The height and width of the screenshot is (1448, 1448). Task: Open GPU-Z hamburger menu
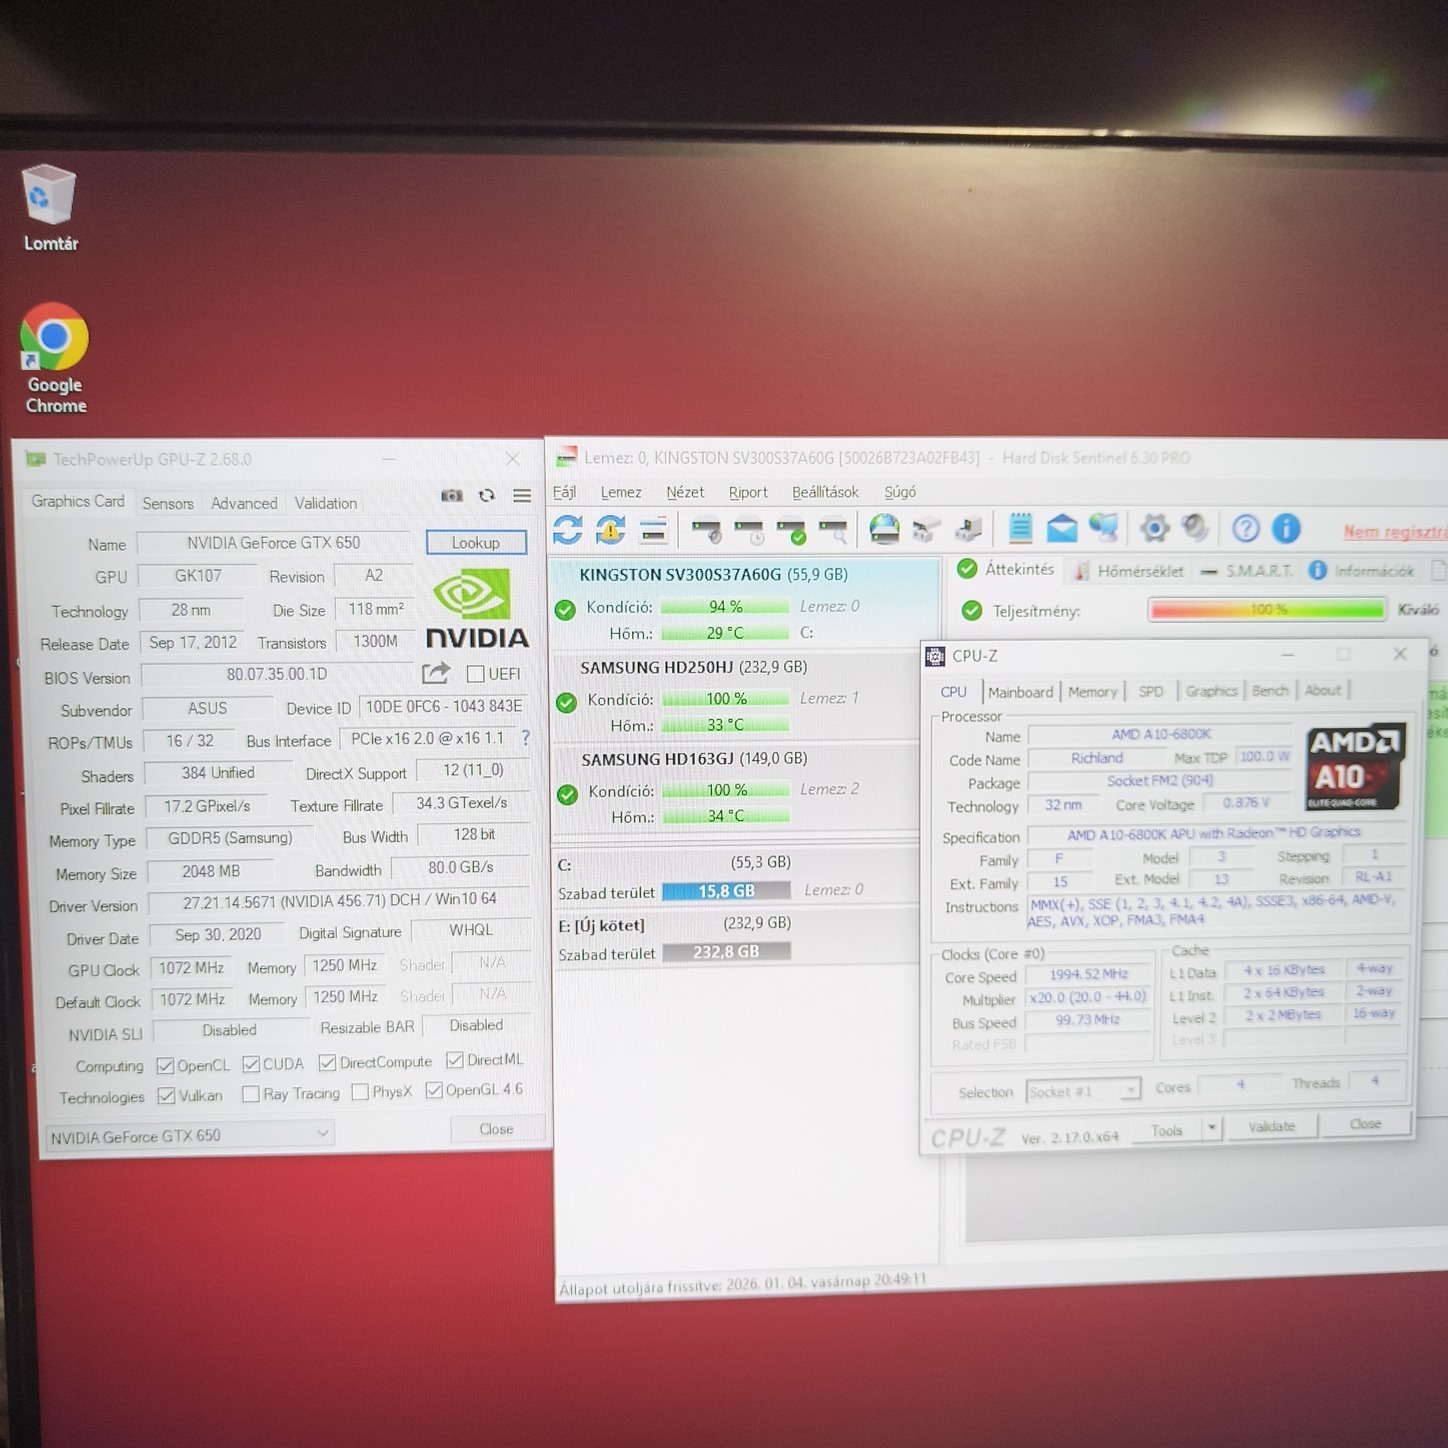pyautogui.click(x=522, y=495)
